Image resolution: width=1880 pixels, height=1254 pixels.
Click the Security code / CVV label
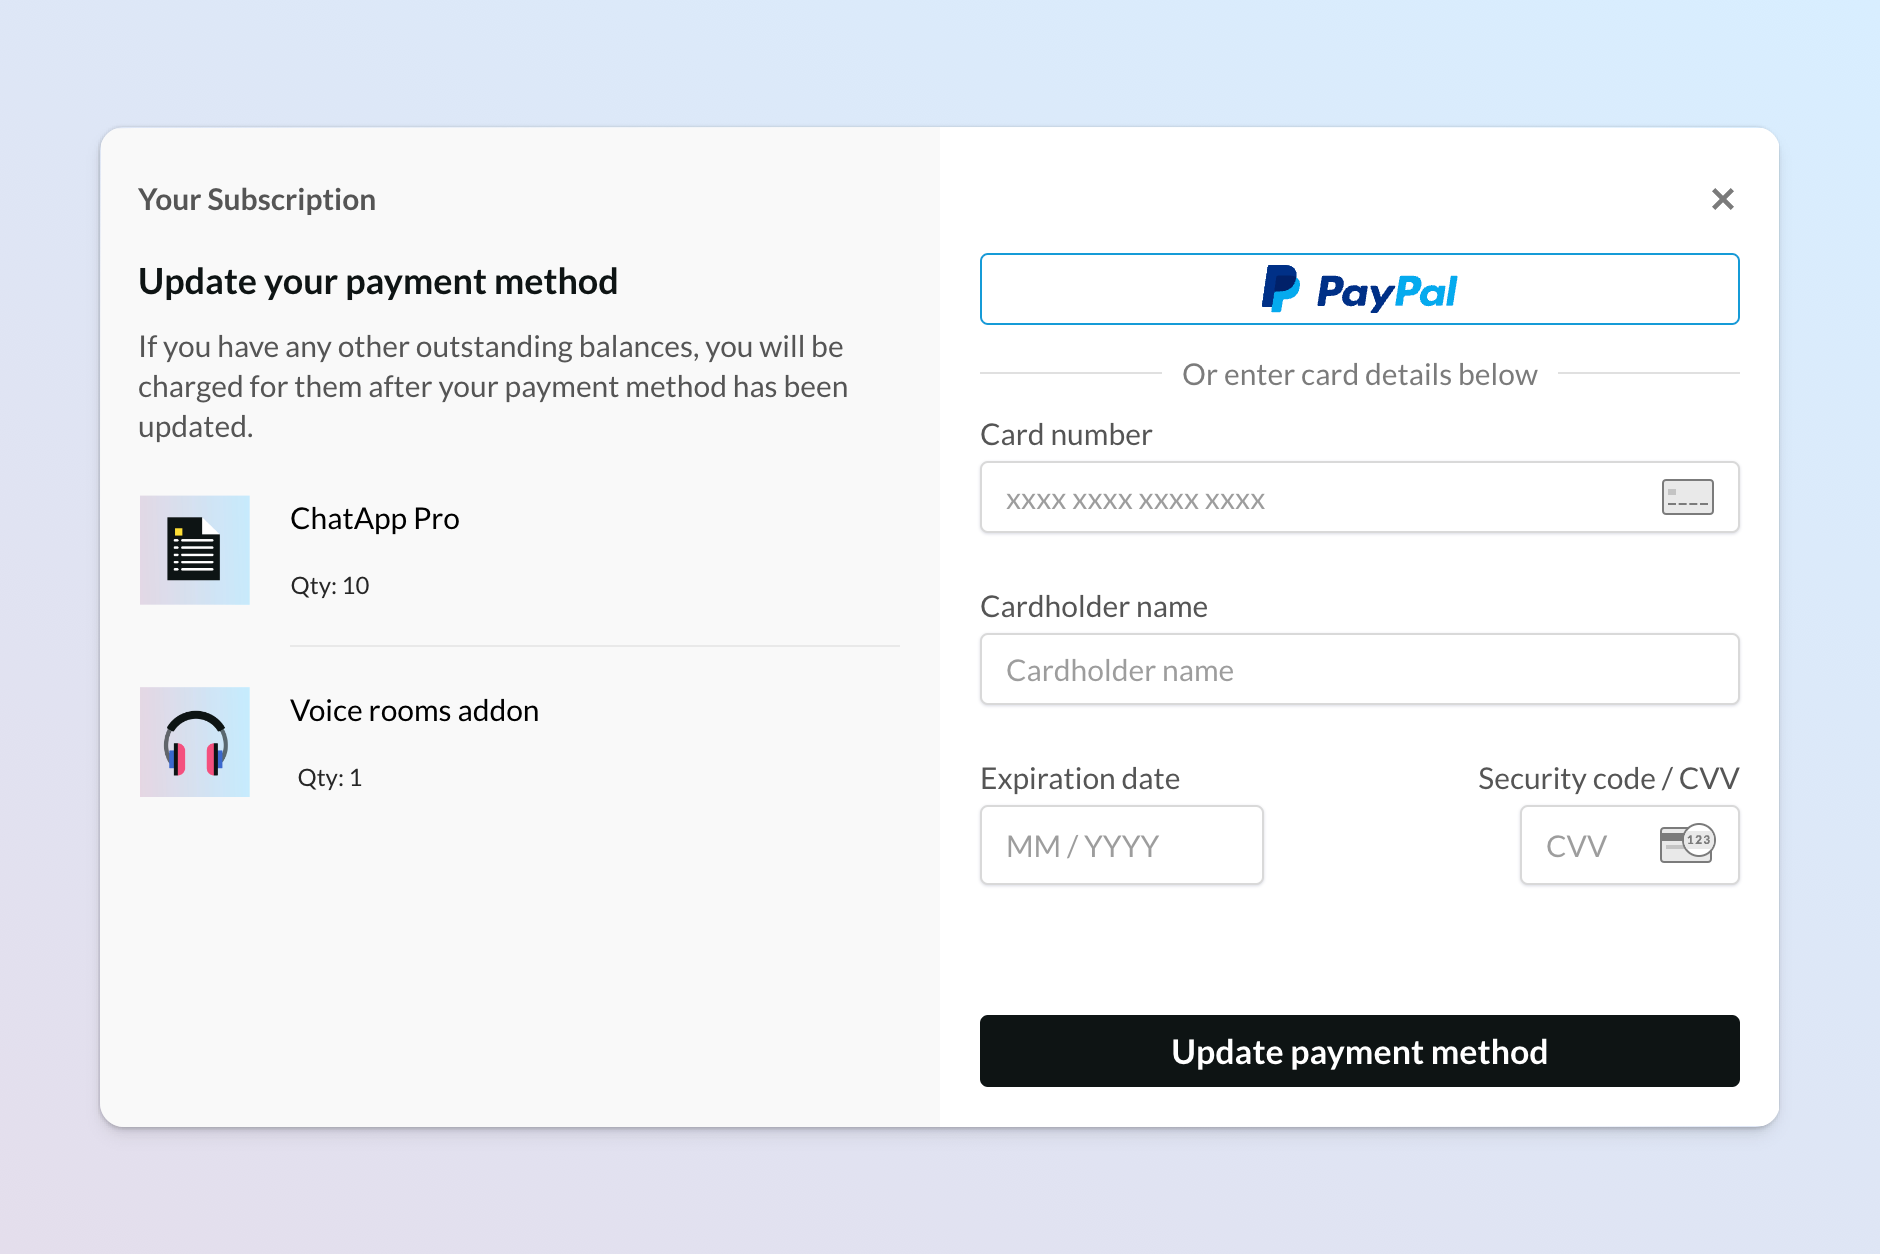[1607, 778]
